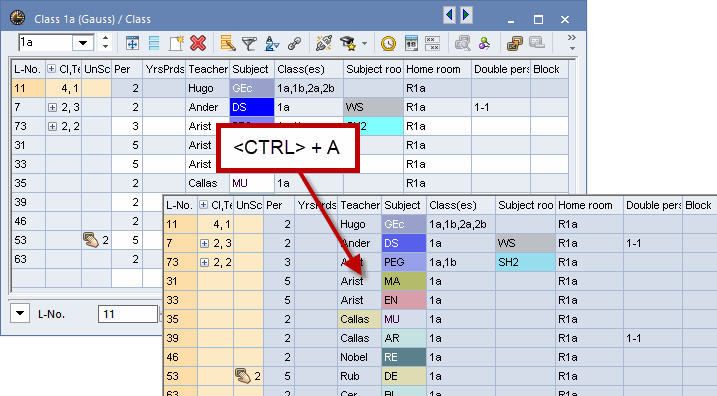Viewport: 717px width, 396px height.
Task: Click the grey magnifier search icon
Action: (462, 43)
